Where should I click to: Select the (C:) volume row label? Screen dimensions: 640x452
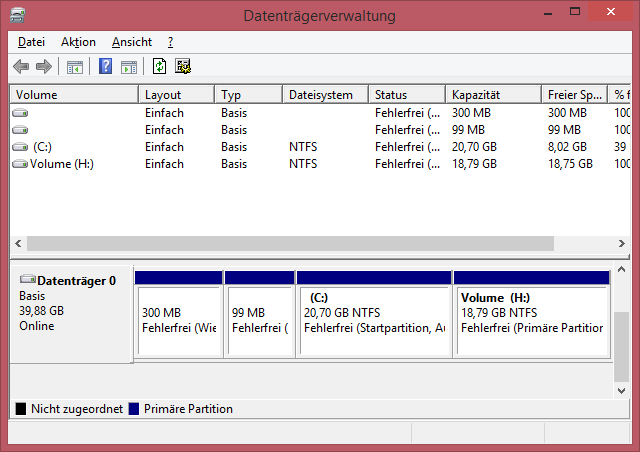[x=42, y=147]
